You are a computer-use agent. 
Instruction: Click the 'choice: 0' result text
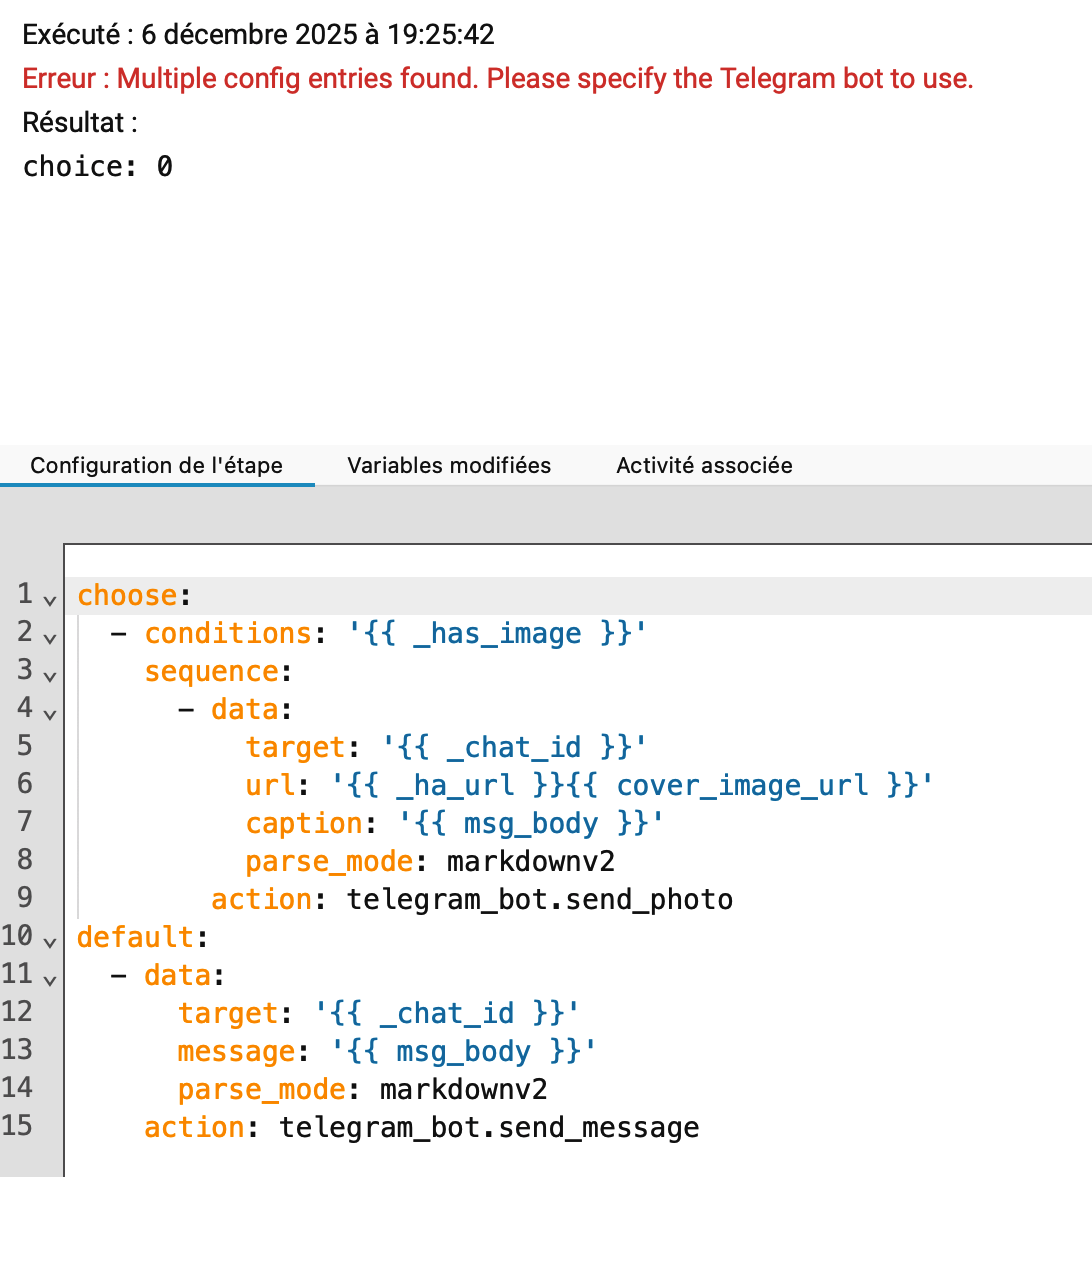pos(97,166)
